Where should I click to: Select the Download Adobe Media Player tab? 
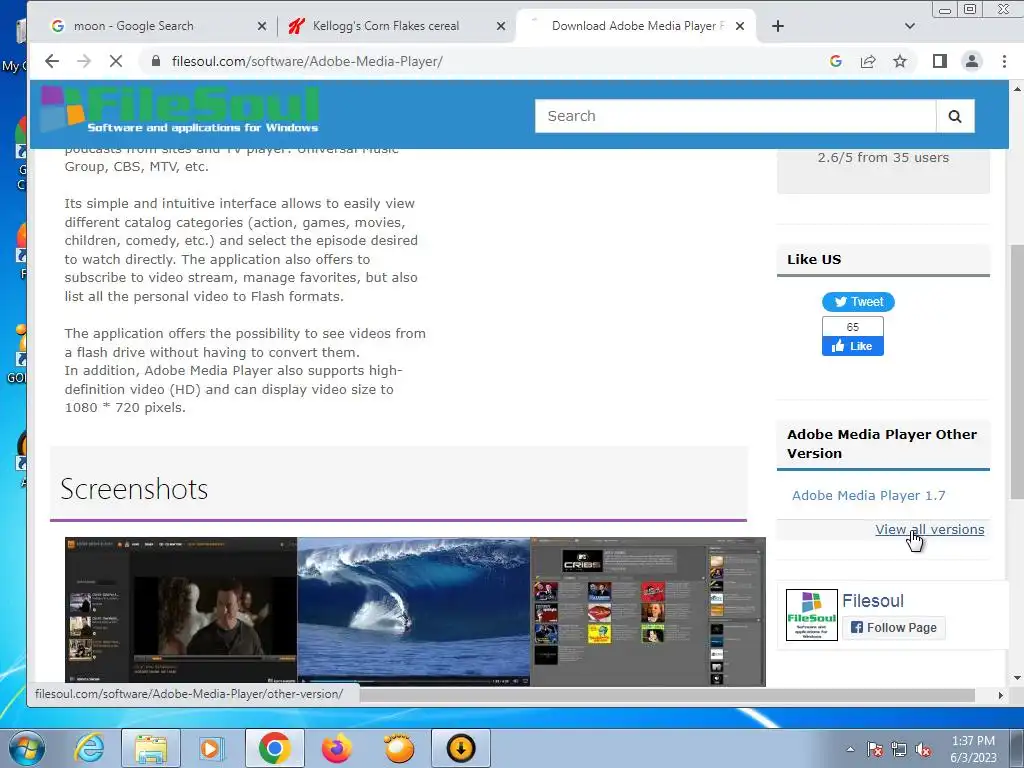click(638, 26)
